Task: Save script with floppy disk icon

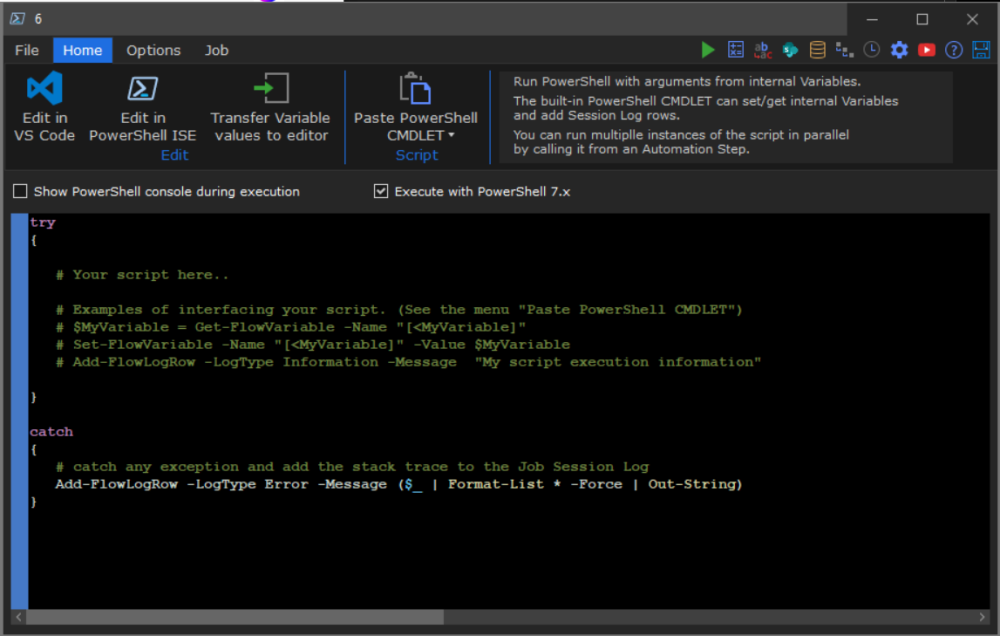Action: point(981,50)
